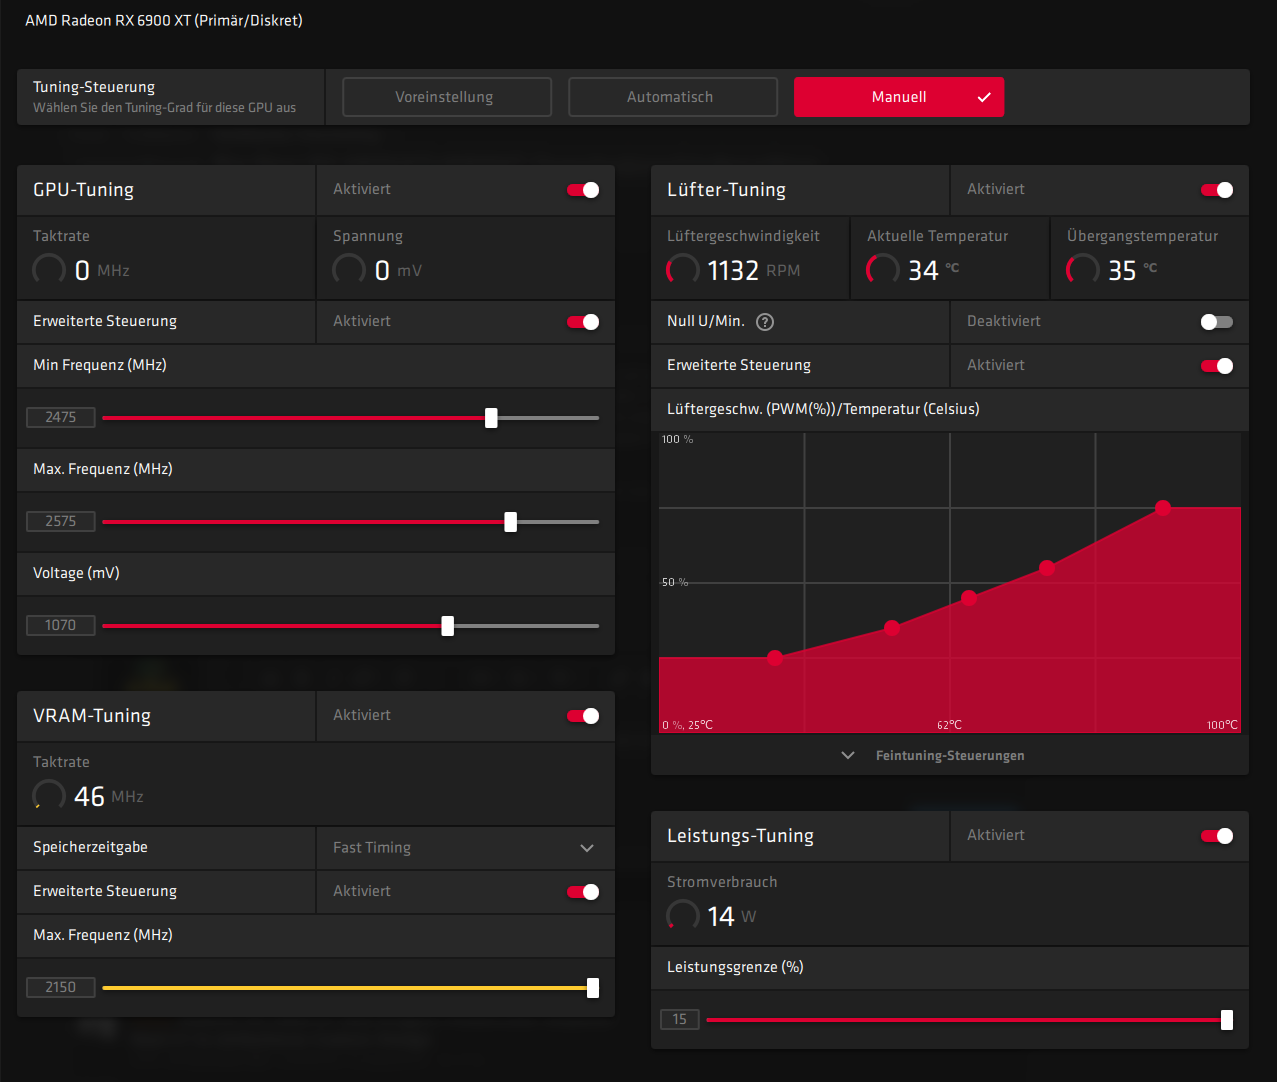Click the Voltage 1070 value field
Screen dimensions: 1277x1082
(x=61, y=625)
